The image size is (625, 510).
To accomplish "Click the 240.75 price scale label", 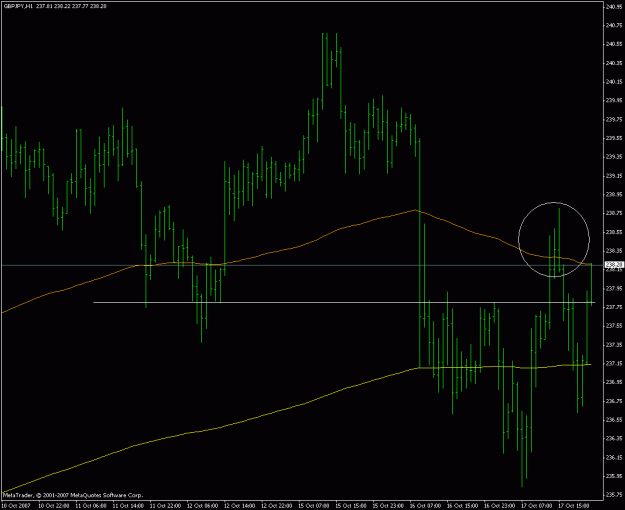I will [x=614, y=25].
